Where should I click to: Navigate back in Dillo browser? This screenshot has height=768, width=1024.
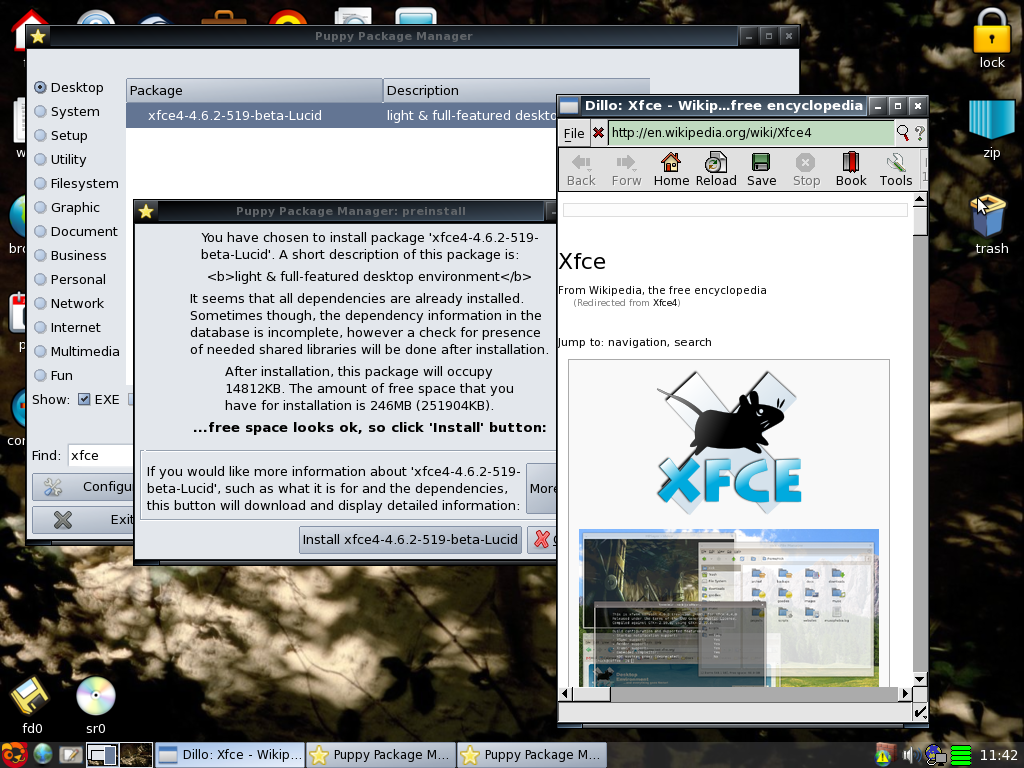click(580, 169)
